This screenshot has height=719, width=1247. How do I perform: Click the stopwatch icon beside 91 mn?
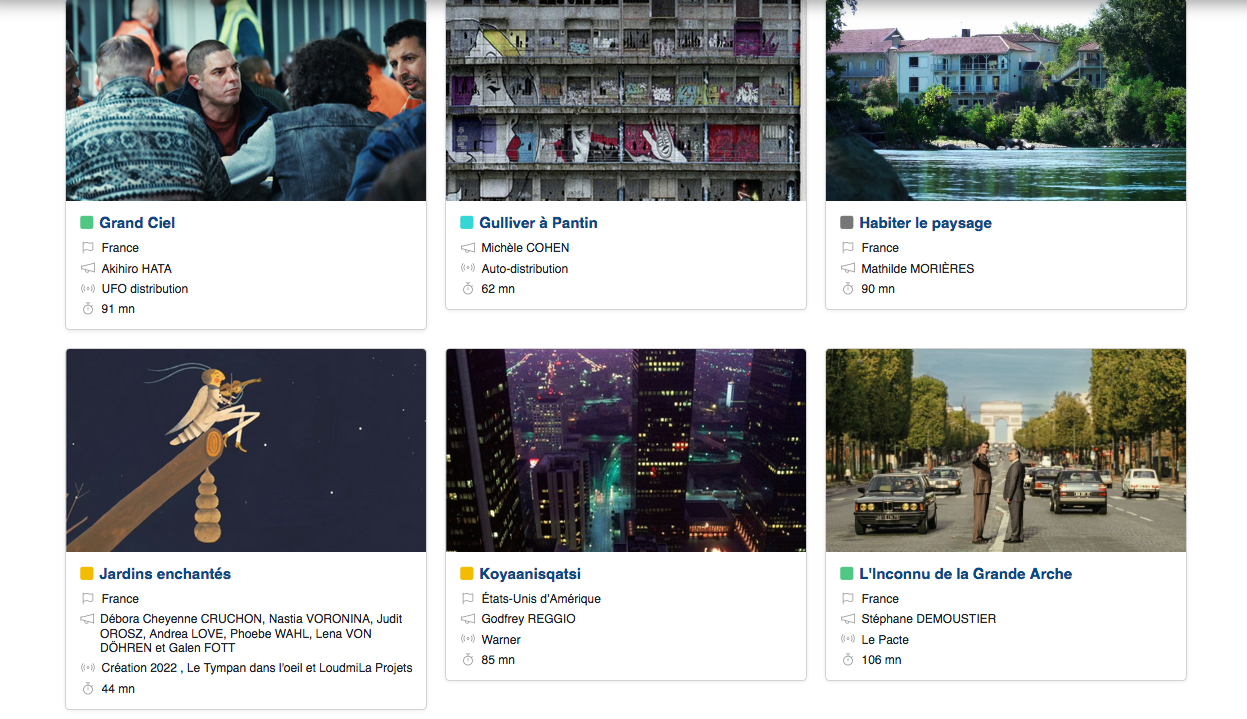click(x=87, y=310)
